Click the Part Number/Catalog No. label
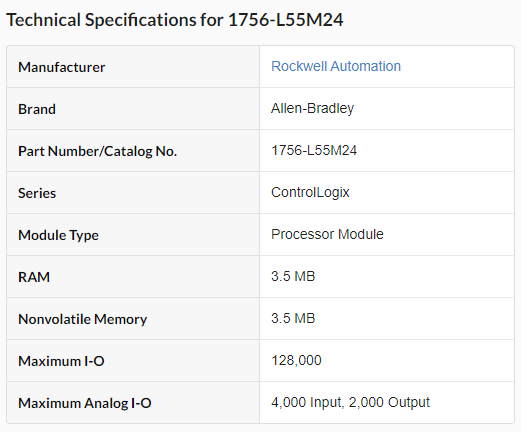Image resolution: width=521 pixels, height=432 pixels. [x=97, y=151]
